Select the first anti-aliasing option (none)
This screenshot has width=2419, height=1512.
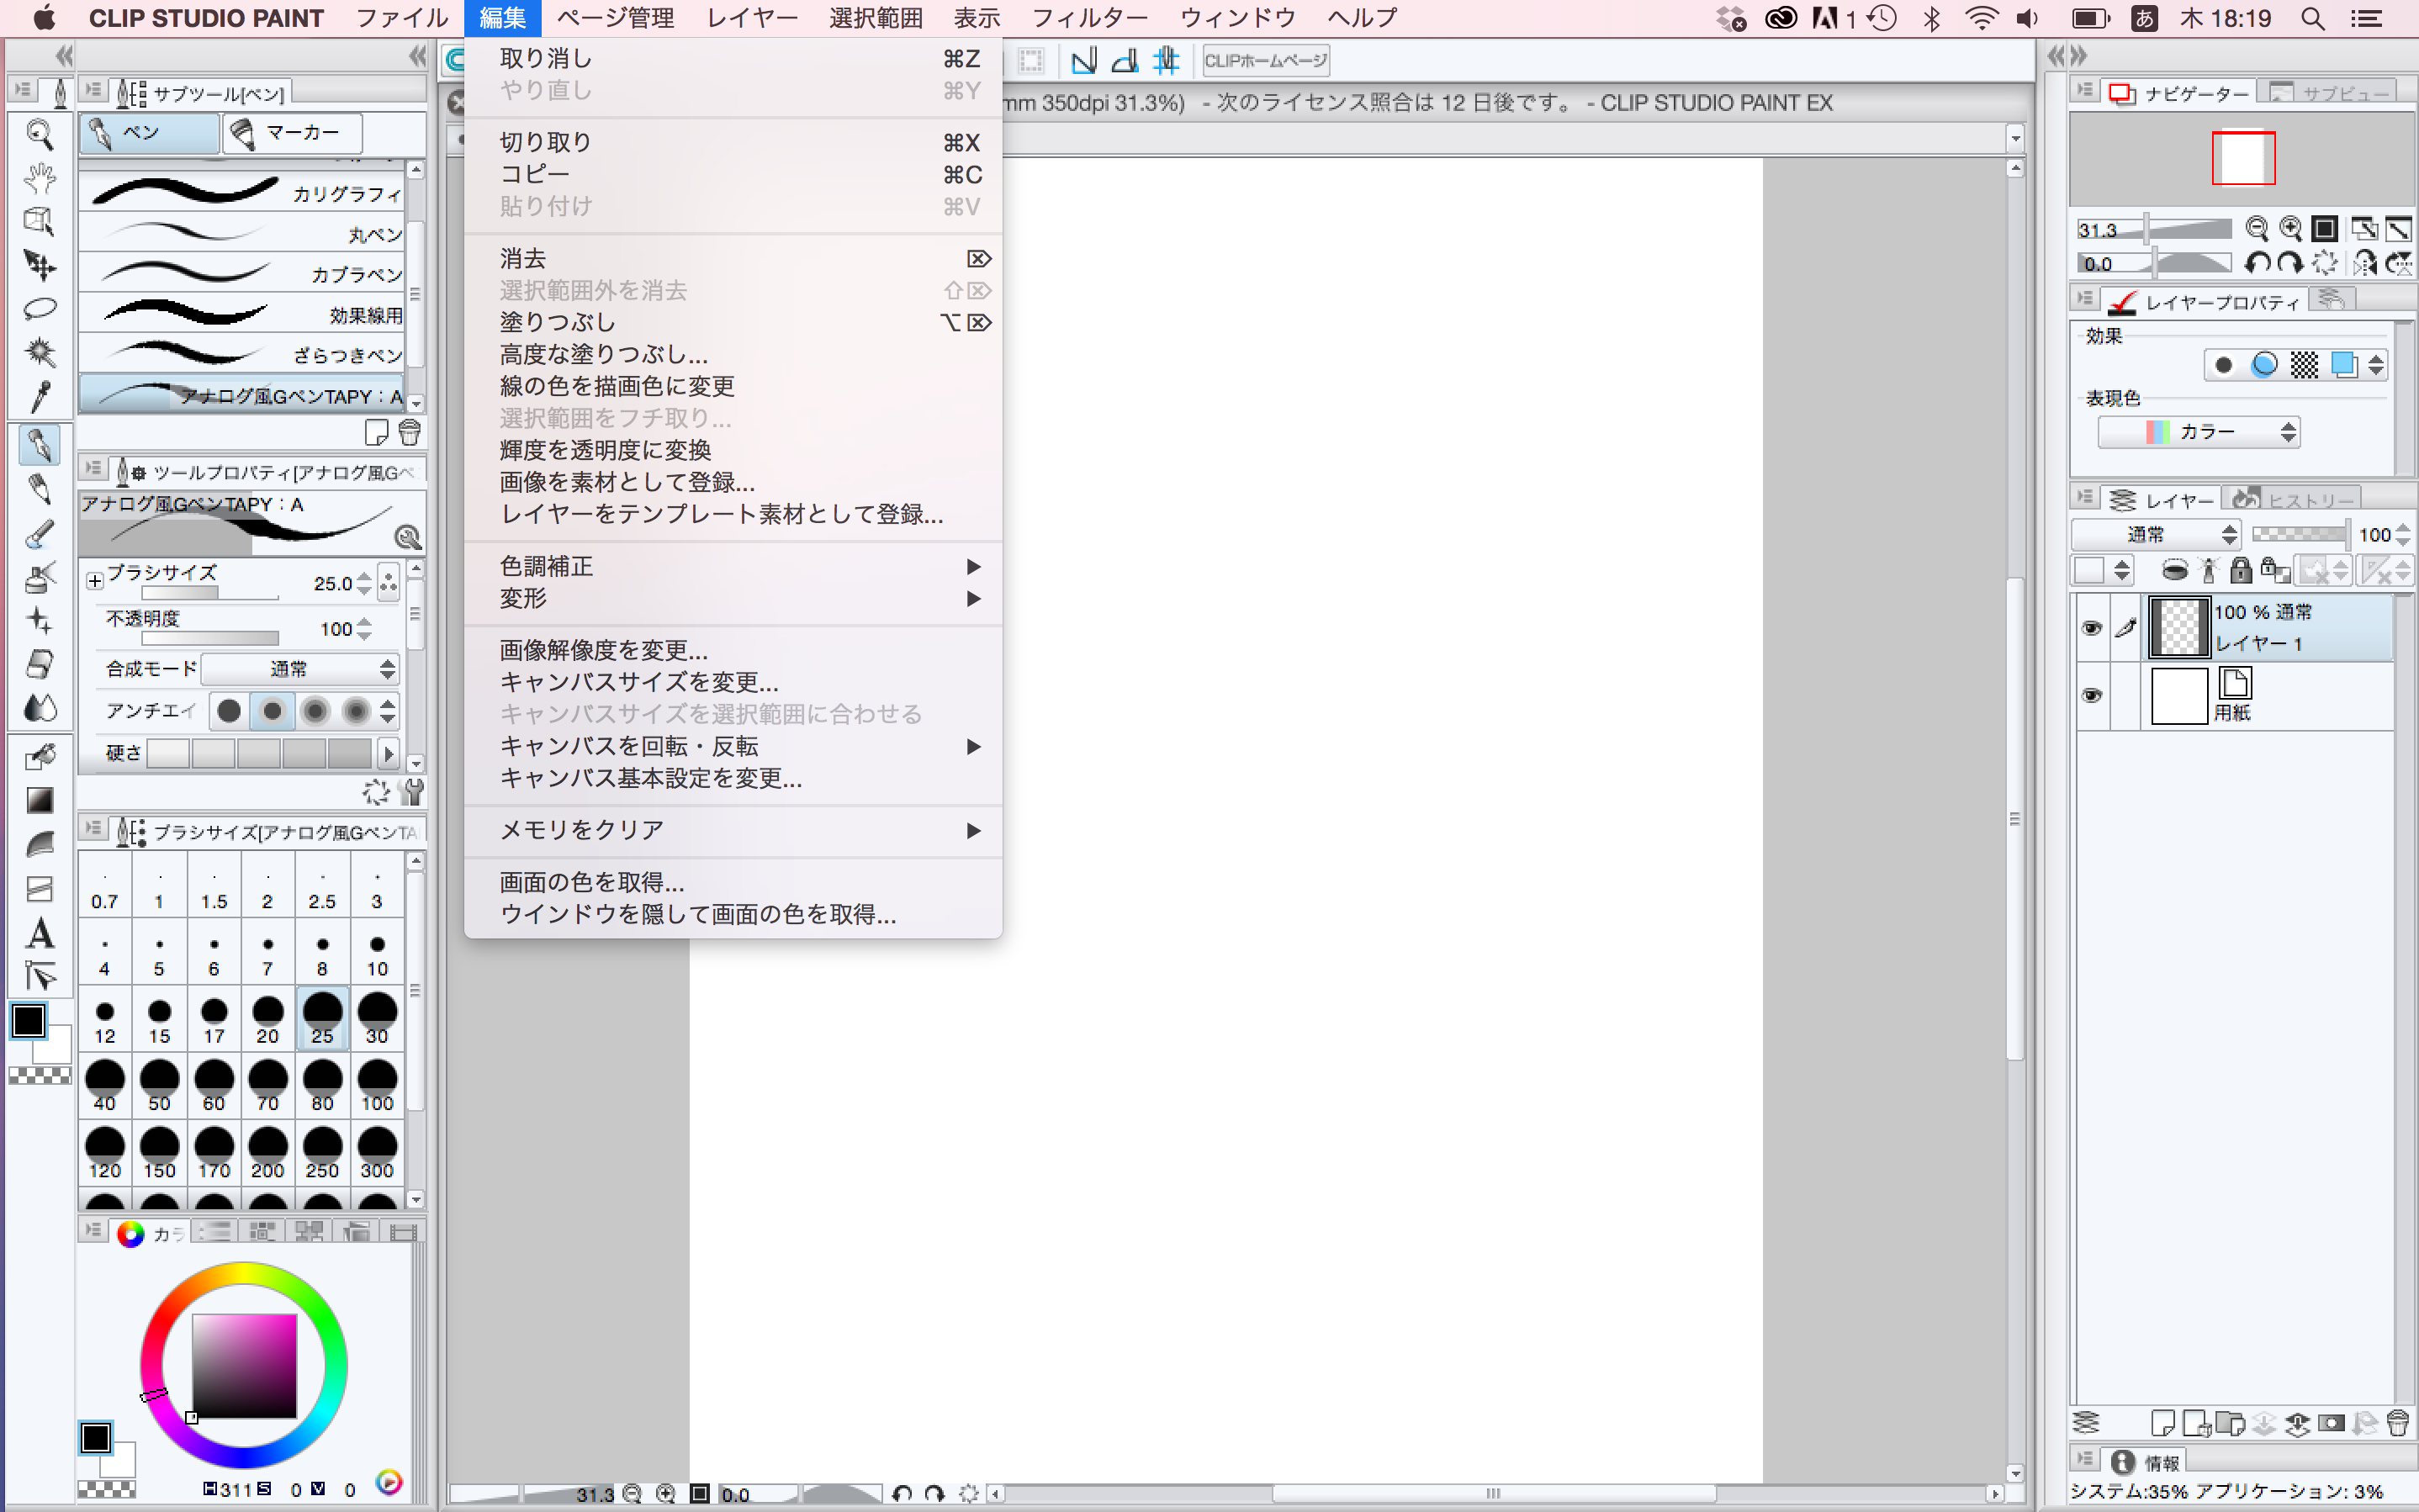click(x=229, y=711)
